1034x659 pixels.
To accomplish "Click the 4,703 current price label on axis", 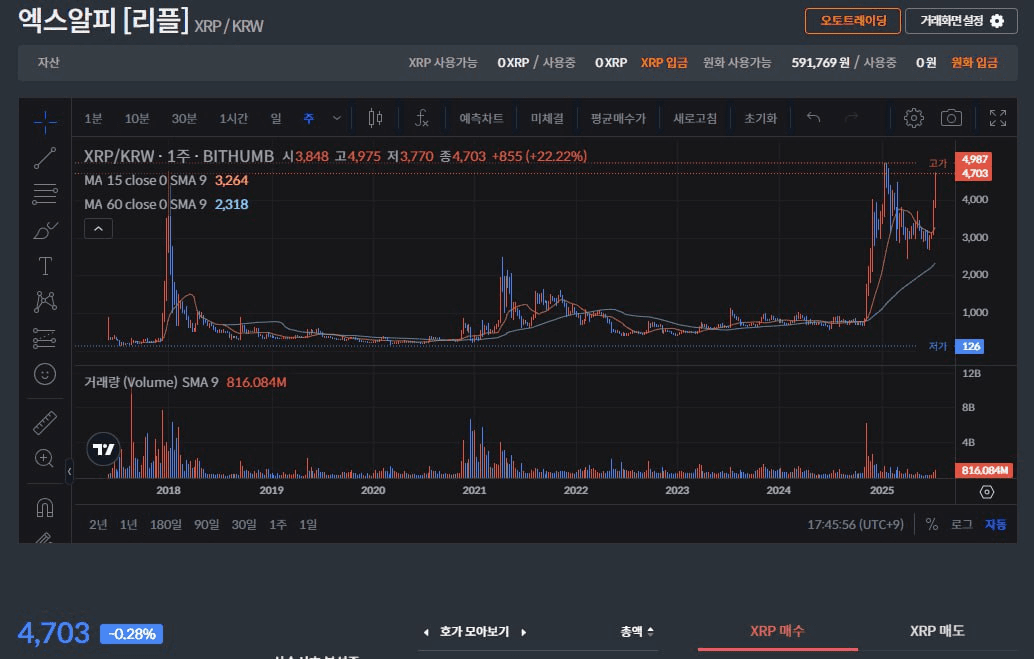I will point(974,173).
